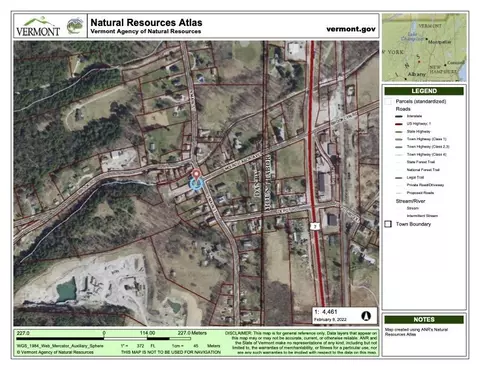This screenshot has height=370, width=480.
Task: Click the Route 7 highway shield
Action: click(x=315, y=226)
